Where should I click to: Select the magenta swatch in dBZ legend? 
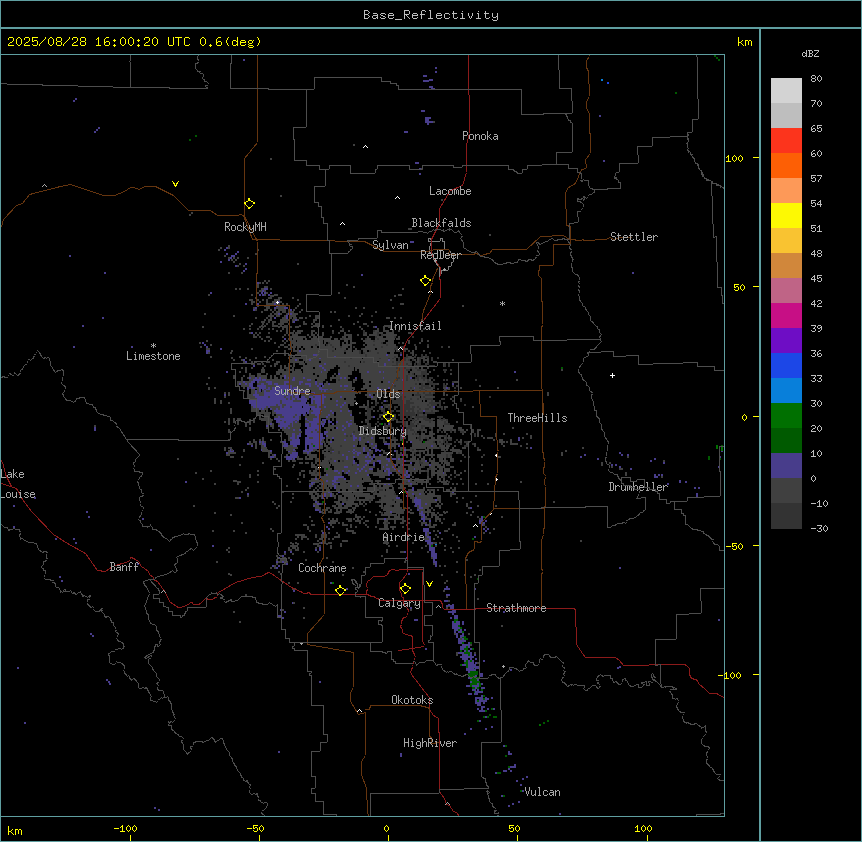(786, 315)
